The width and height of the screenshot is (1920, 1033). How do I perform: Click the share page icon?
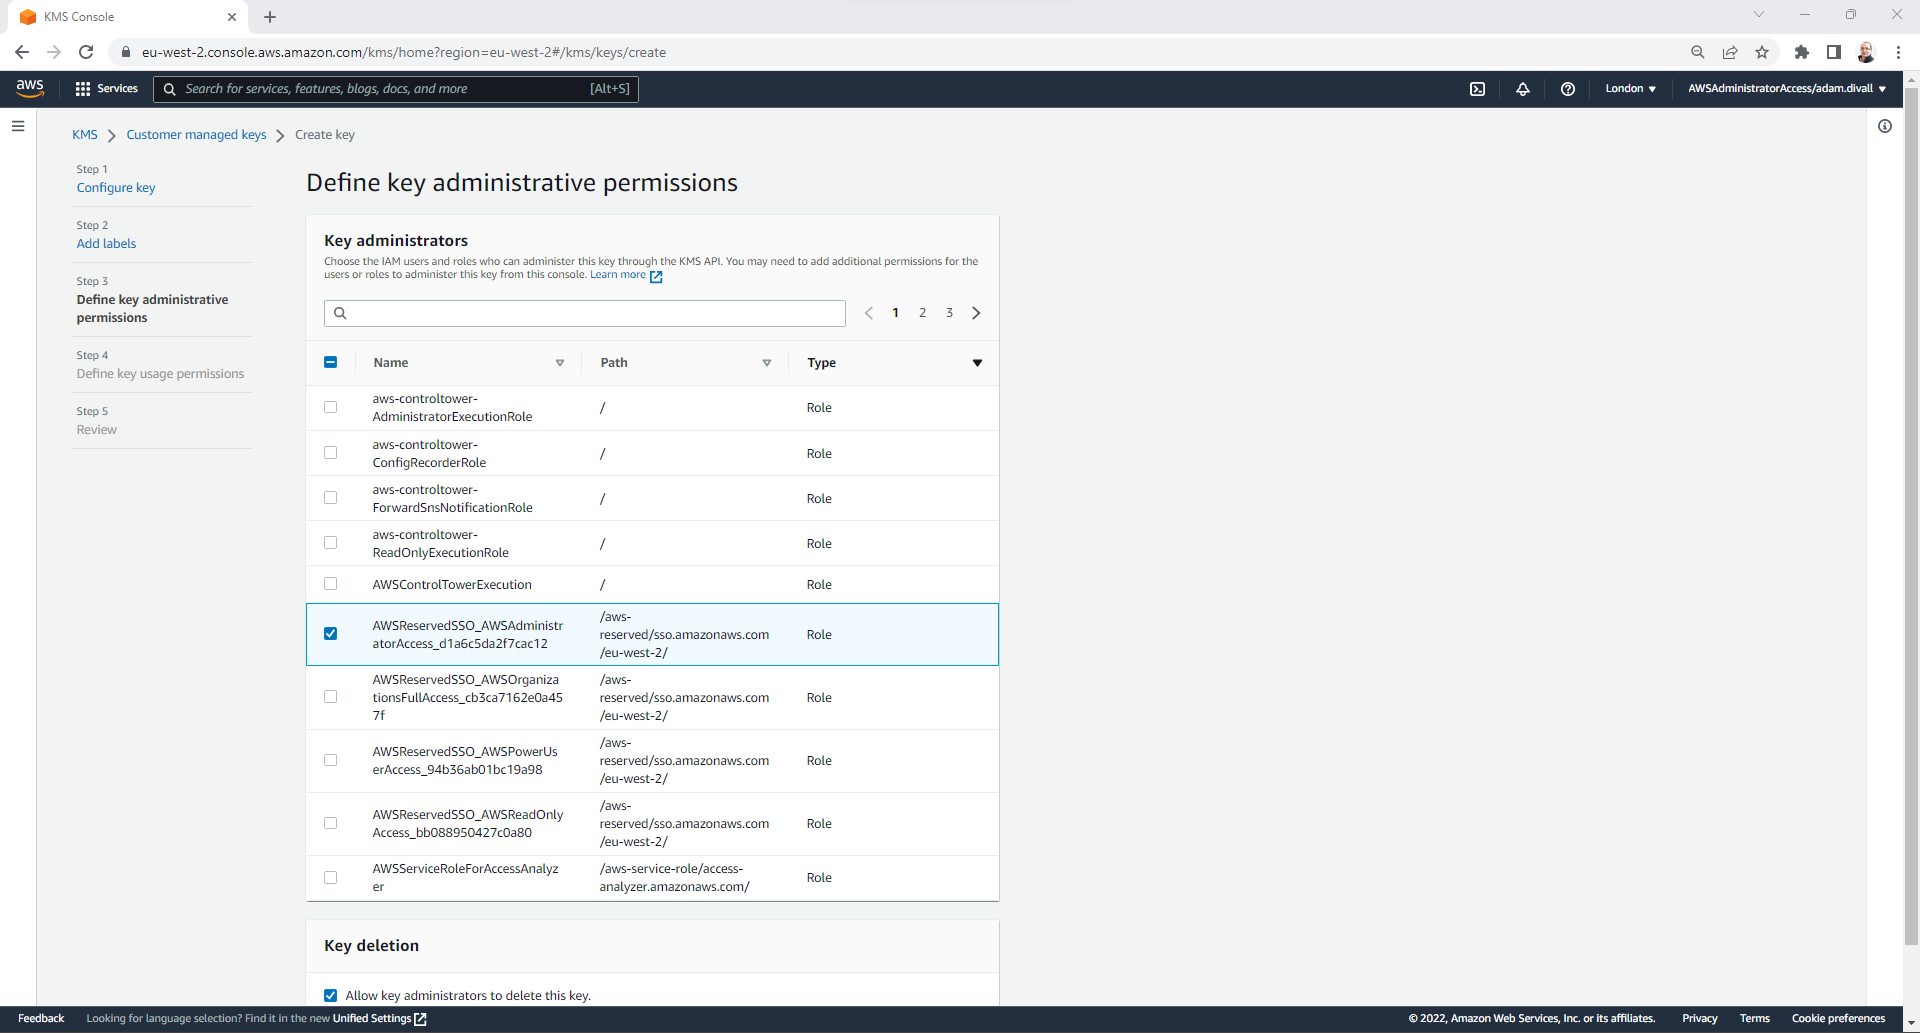click(1729, 52)
